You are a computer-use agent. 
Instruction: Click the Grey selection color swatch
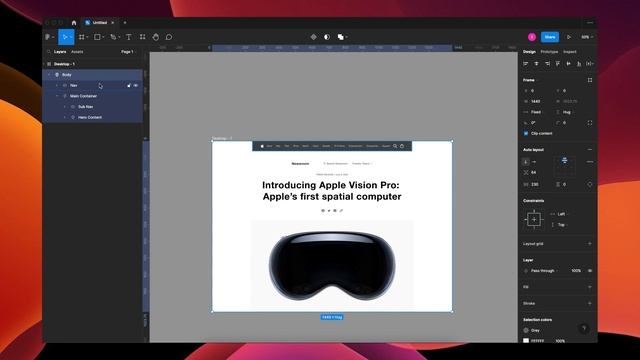pyautogui.click(x=526, y=330)
